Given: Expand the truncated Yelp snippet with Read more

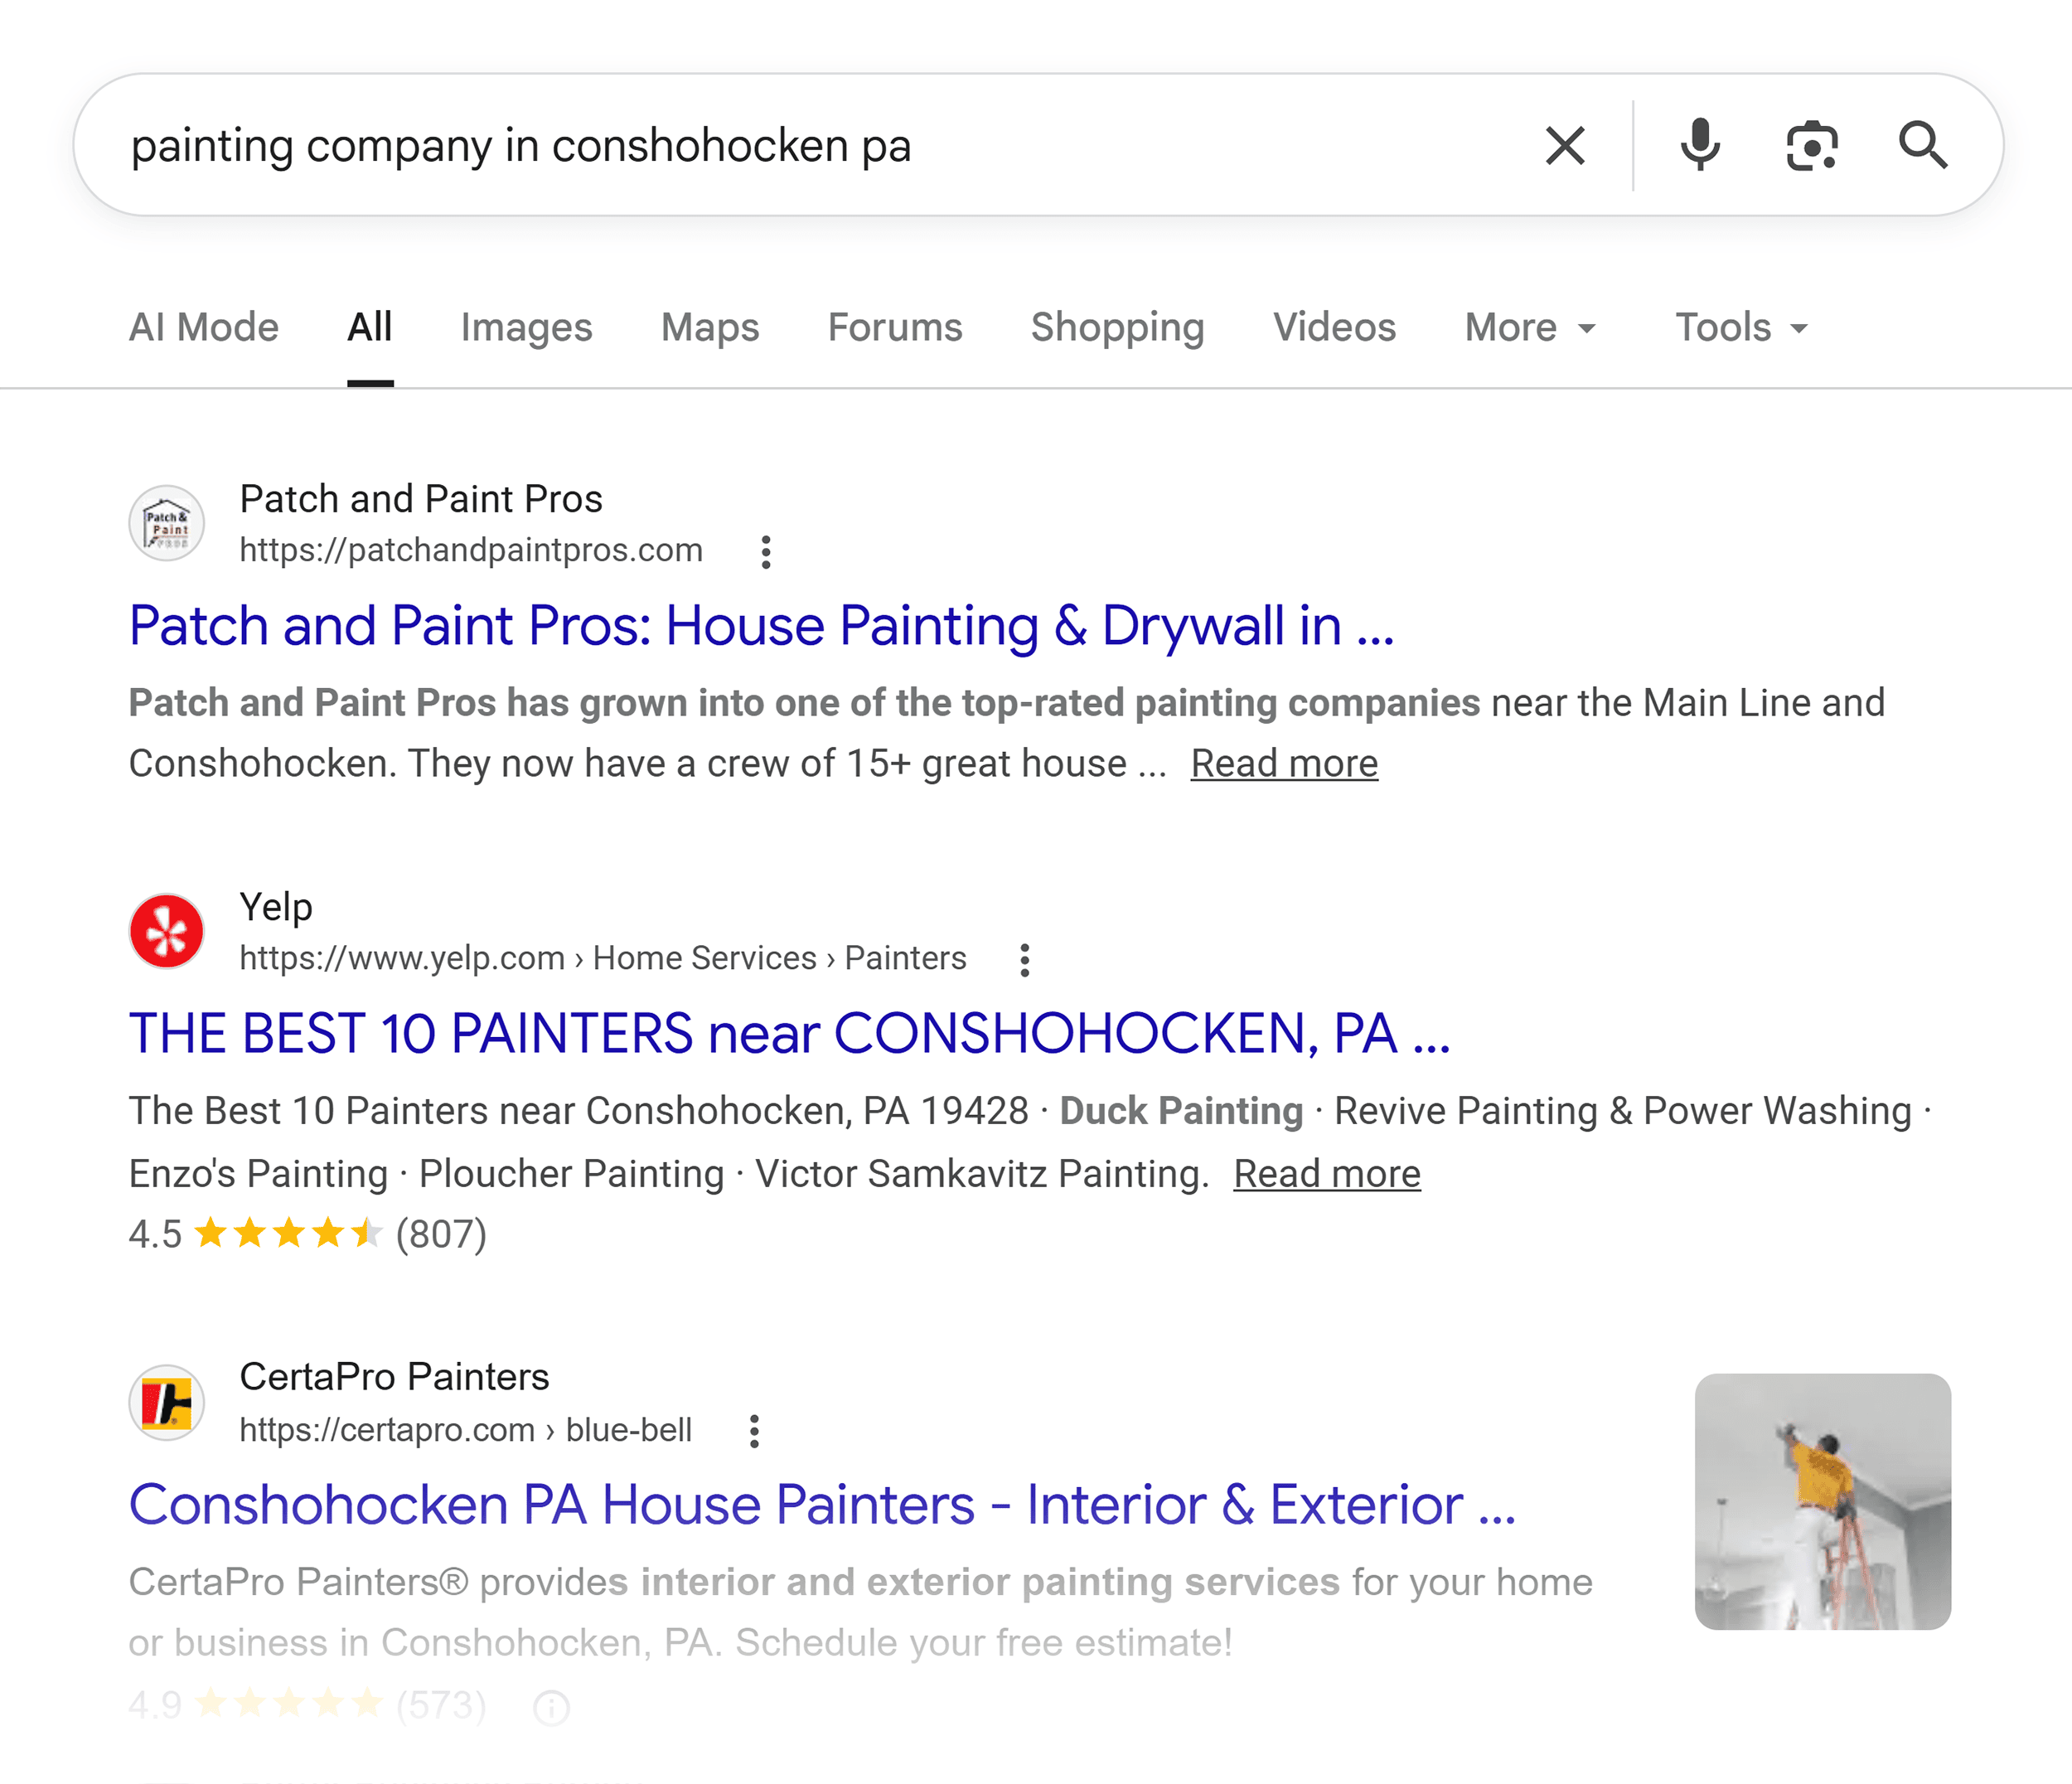Looking at the screenshot, I should [x=1326, y=1173].
